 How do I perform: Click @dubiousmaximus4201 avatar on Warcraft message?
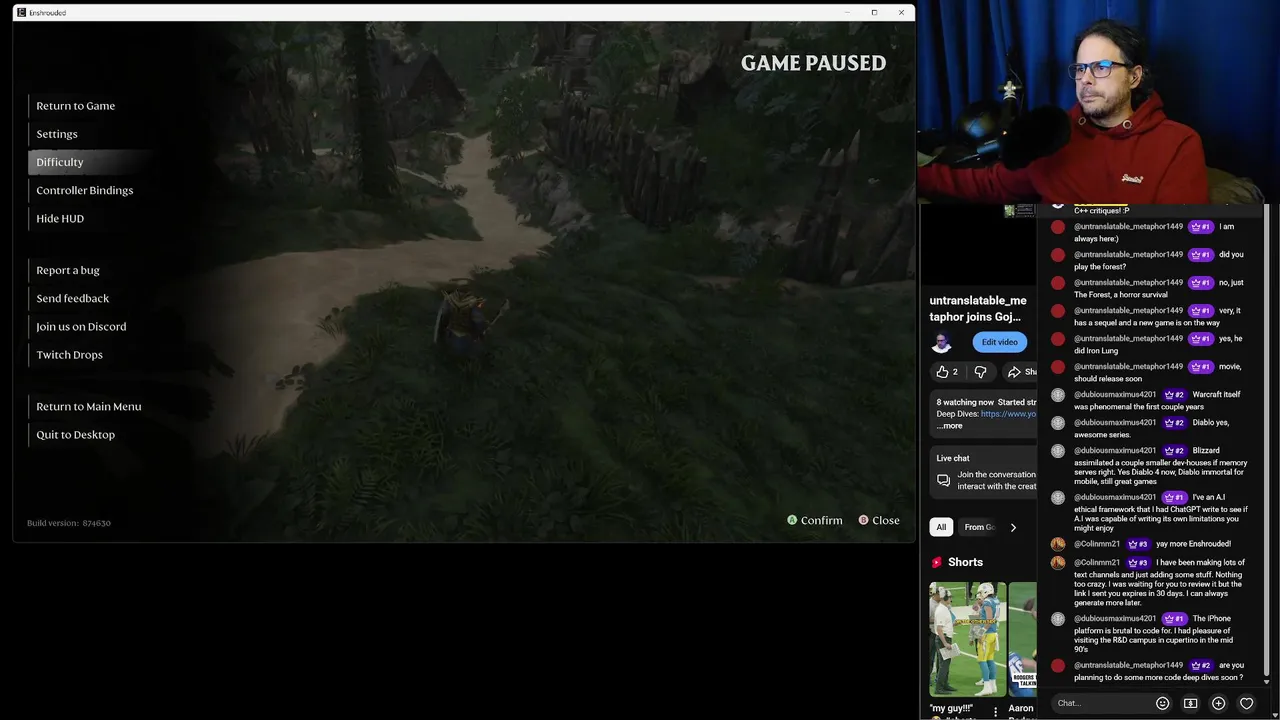[x=1058, y=395]
